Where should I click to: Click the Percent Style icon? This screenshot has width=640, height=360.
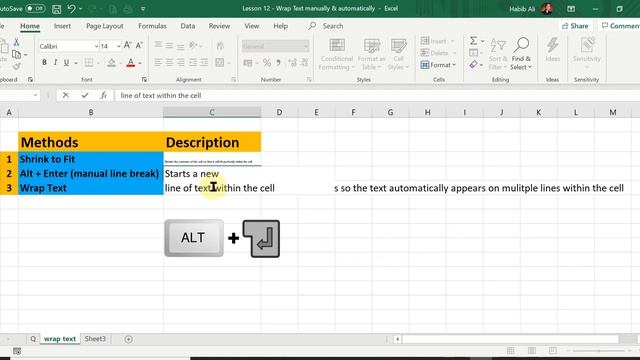[x=267, y=63]
